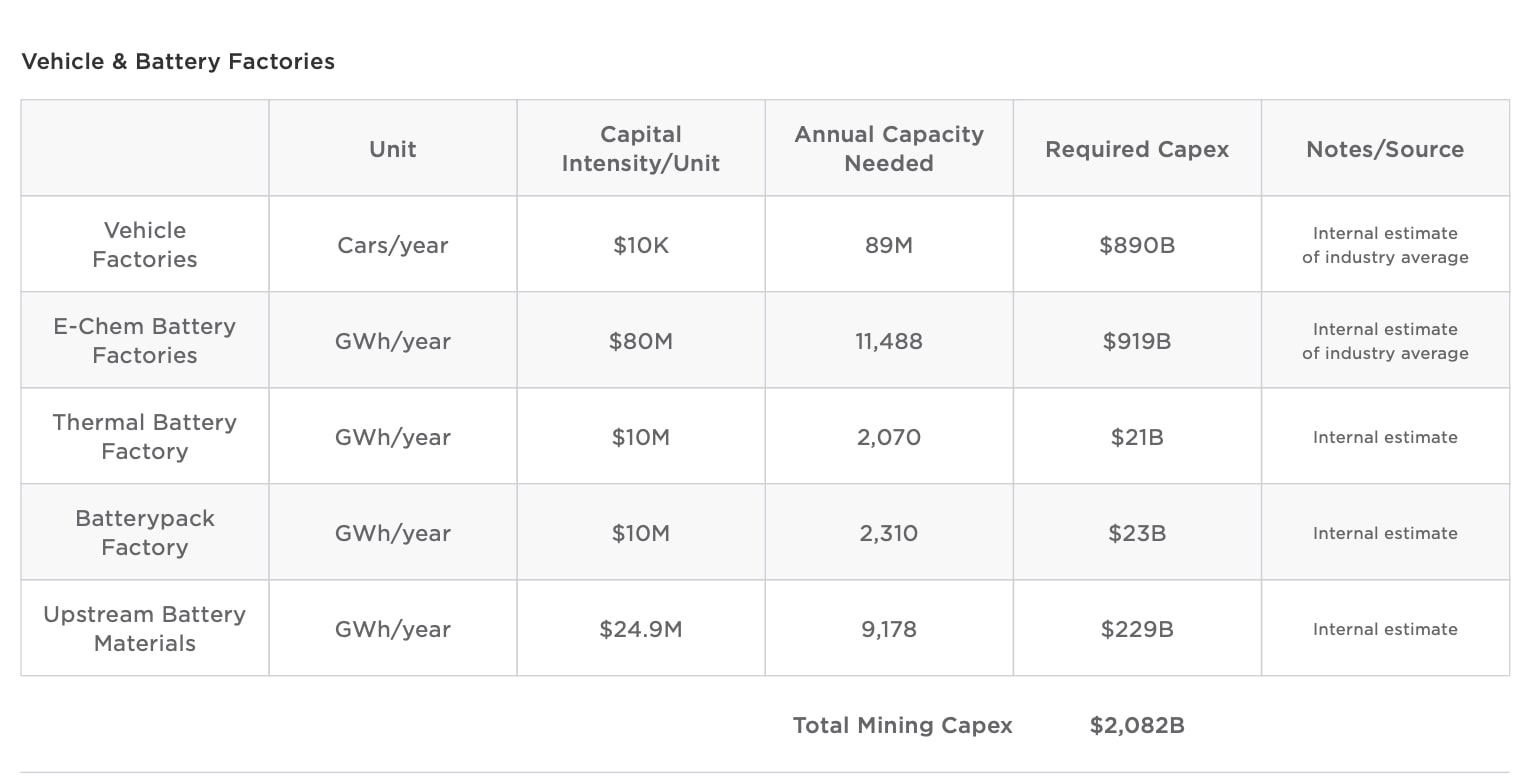Select the '$229B' required capex cell

[1136, 629]
